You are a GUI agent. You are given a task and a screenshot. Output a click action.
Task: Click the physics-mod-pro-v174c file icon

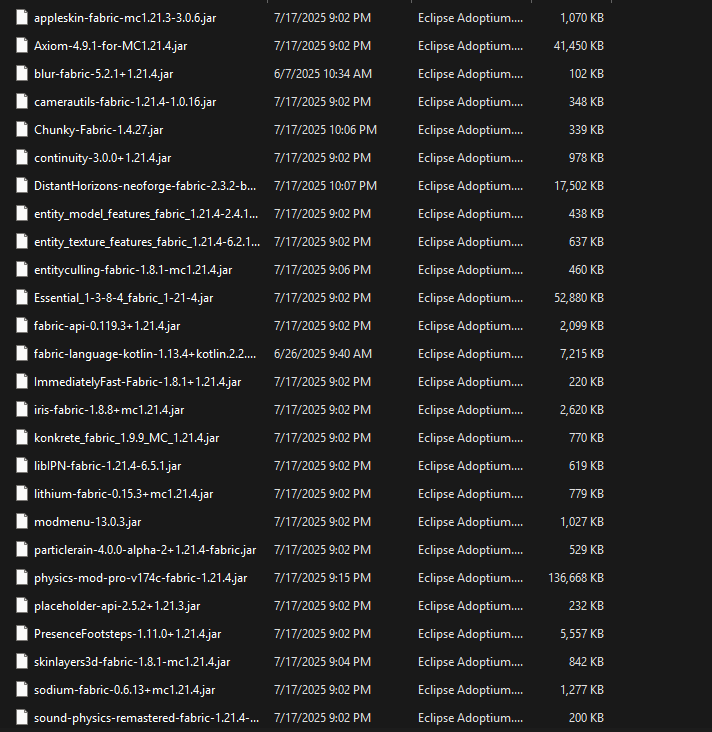point(21,578)
